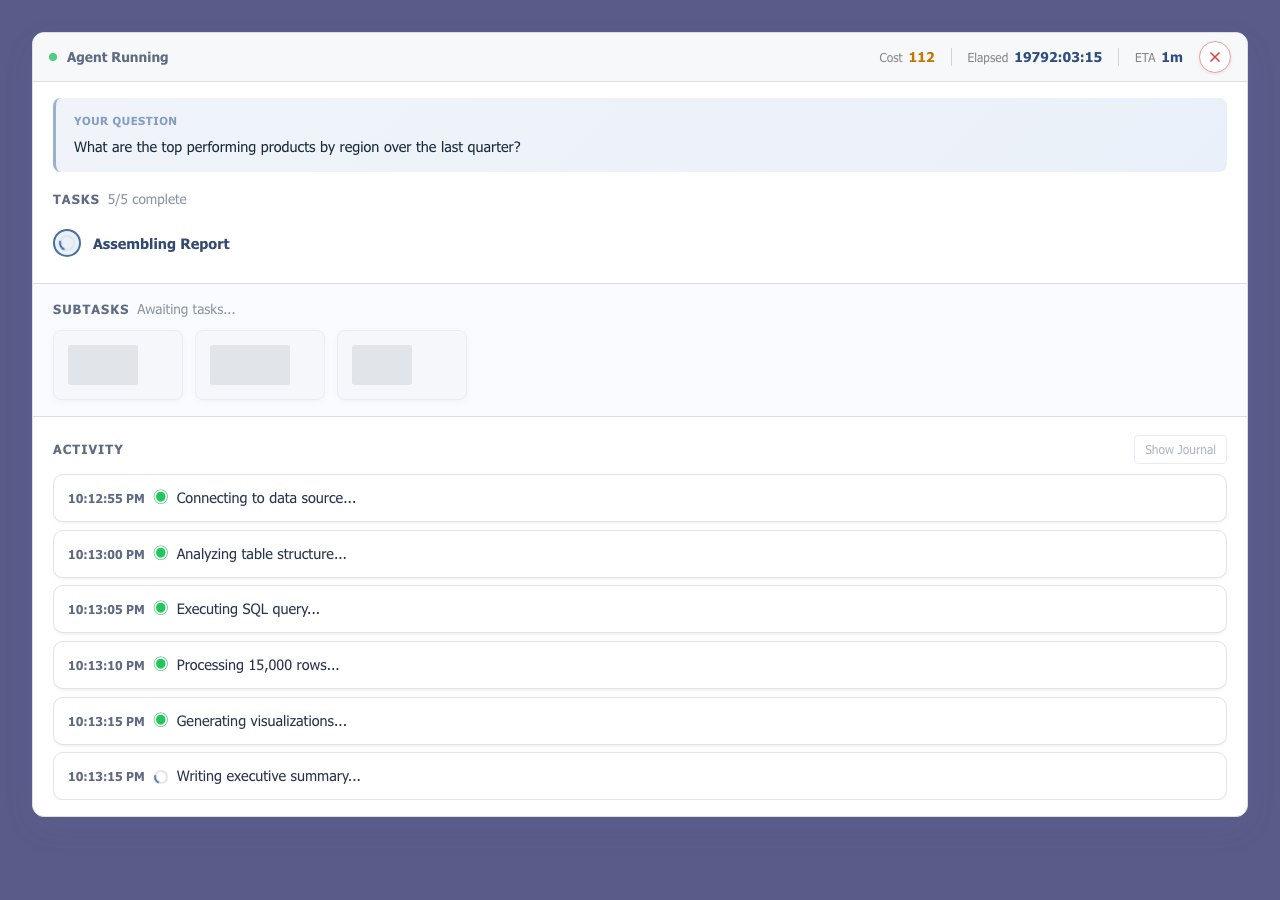Viewport: 1280px width, 900px height.
Task: Expand the Connecting to data source activity entry
Action: pyautogui.click(x=639, y=497)
